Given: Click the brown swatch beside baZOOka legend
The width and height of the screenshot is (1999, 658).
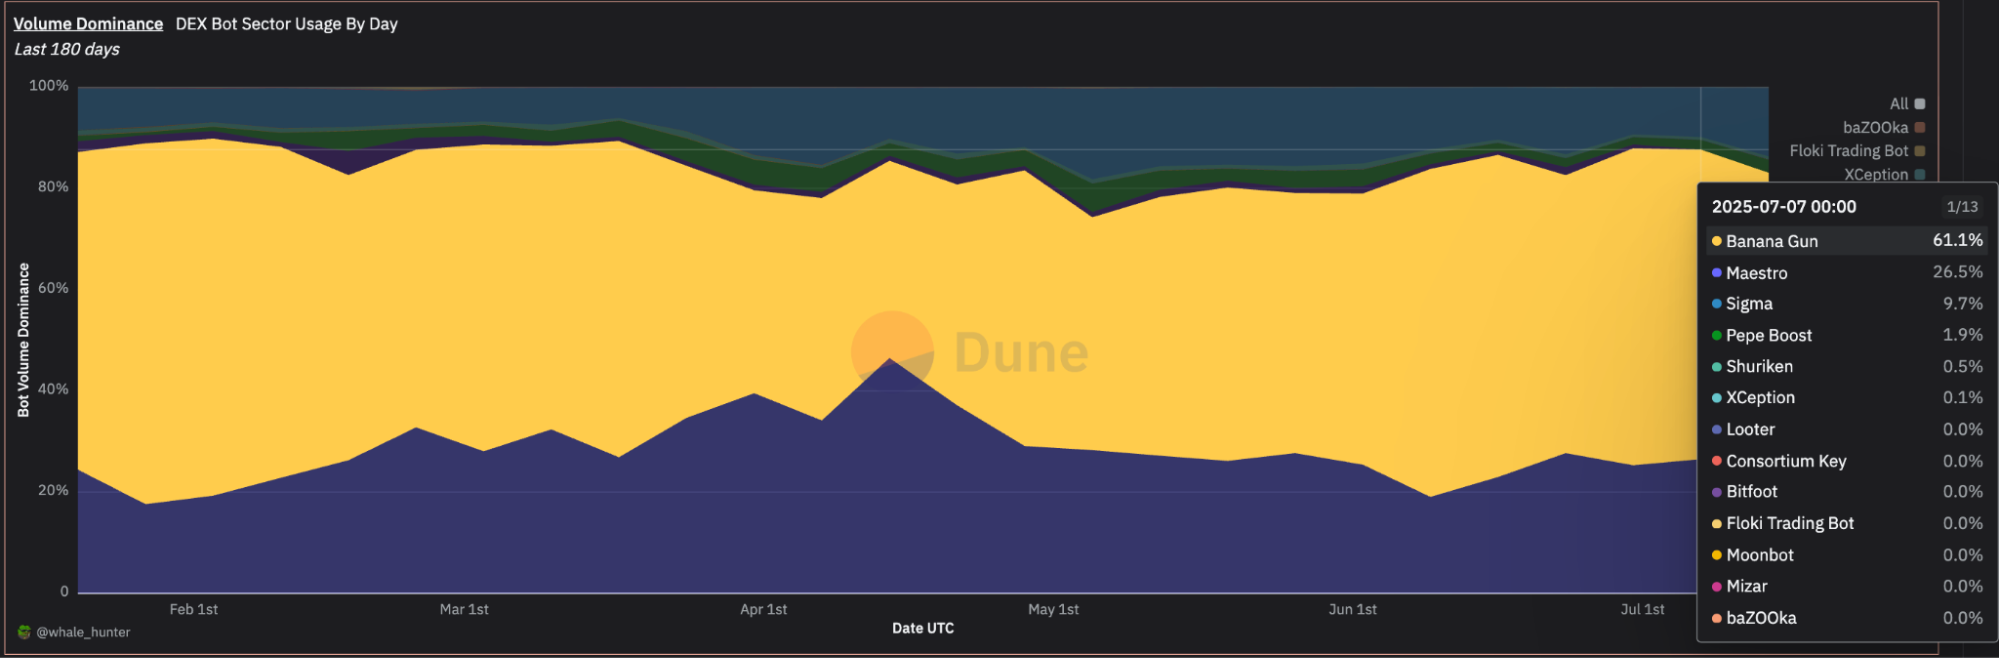Looking at the screenshot, I should tap(1920, 128).
